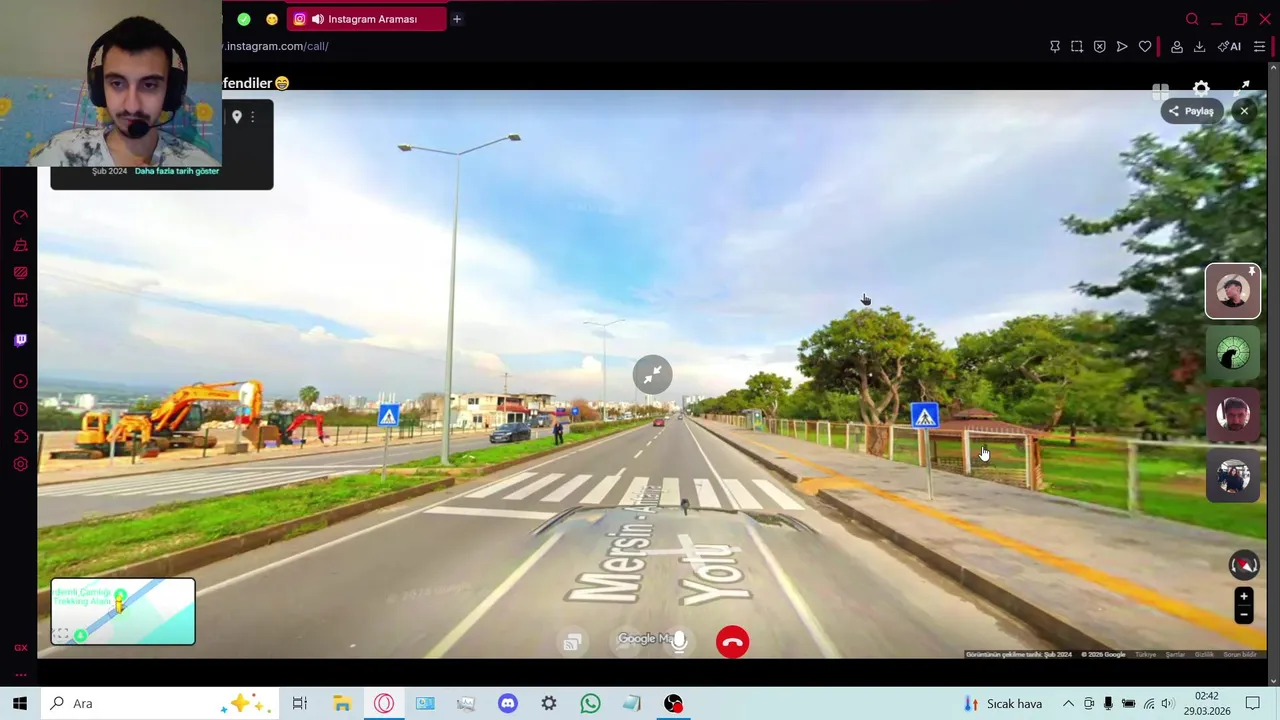Image resolution: width=1280 pixels, height=720 pixels.
Task: Select the green spiral avatar participant
Action: [x=1233, y=353]
